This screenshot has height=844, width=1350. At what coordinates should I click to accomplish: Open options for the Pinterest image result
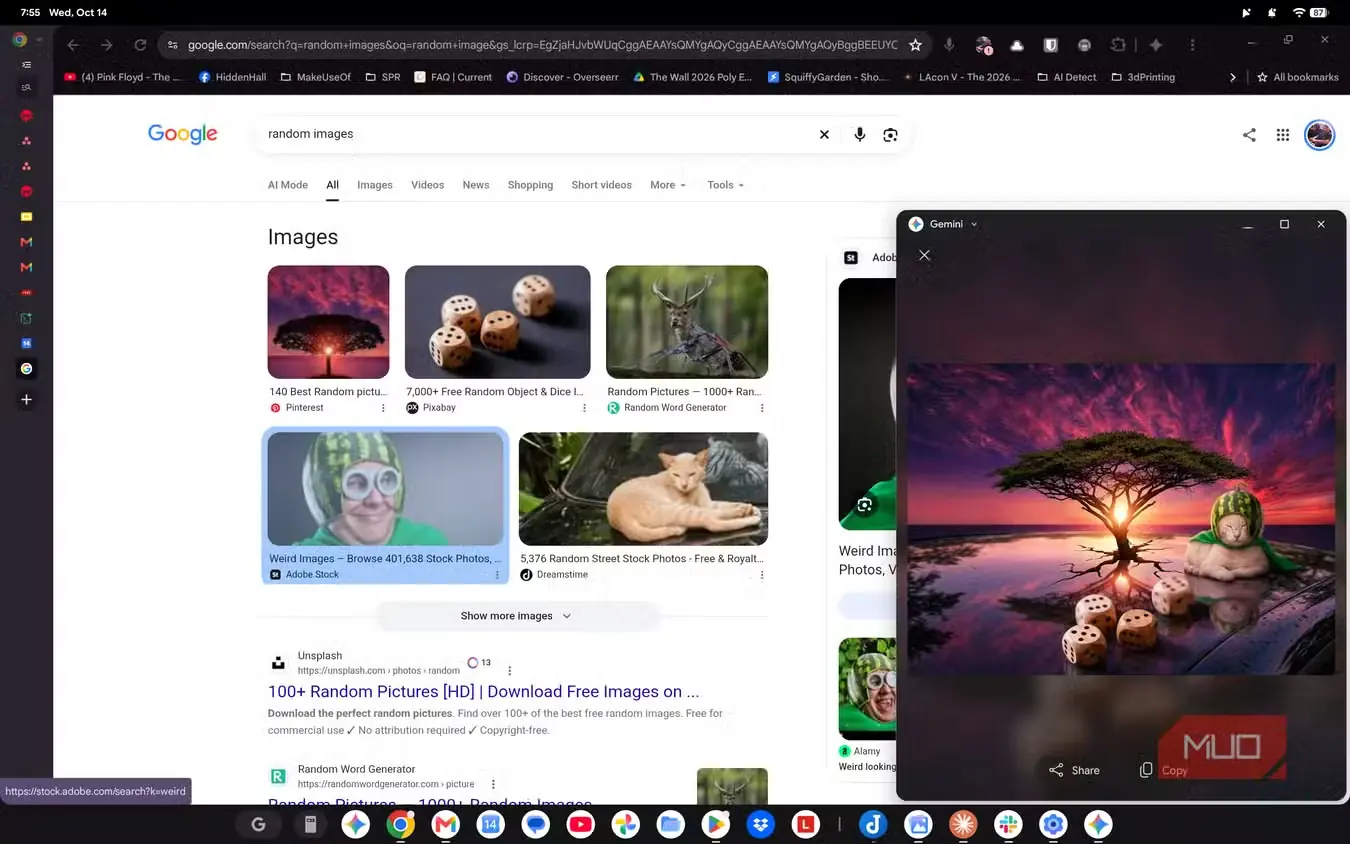(383, 408)
